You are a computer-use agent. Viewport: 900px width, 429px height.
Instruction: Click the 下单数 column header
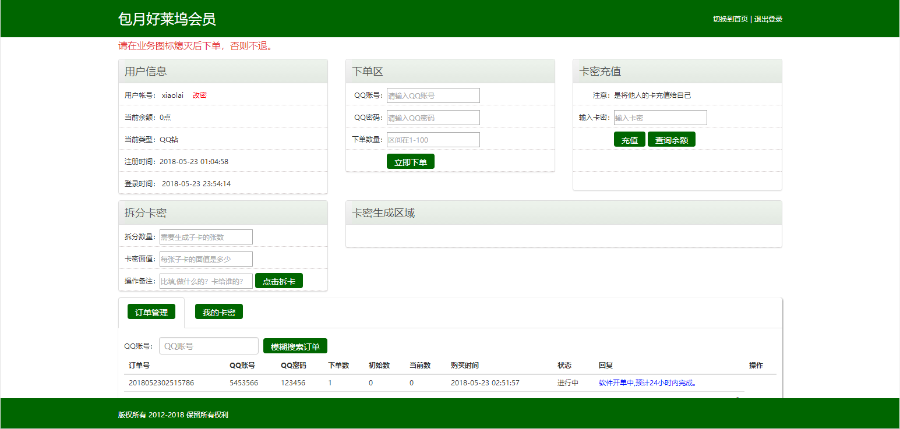339,365
